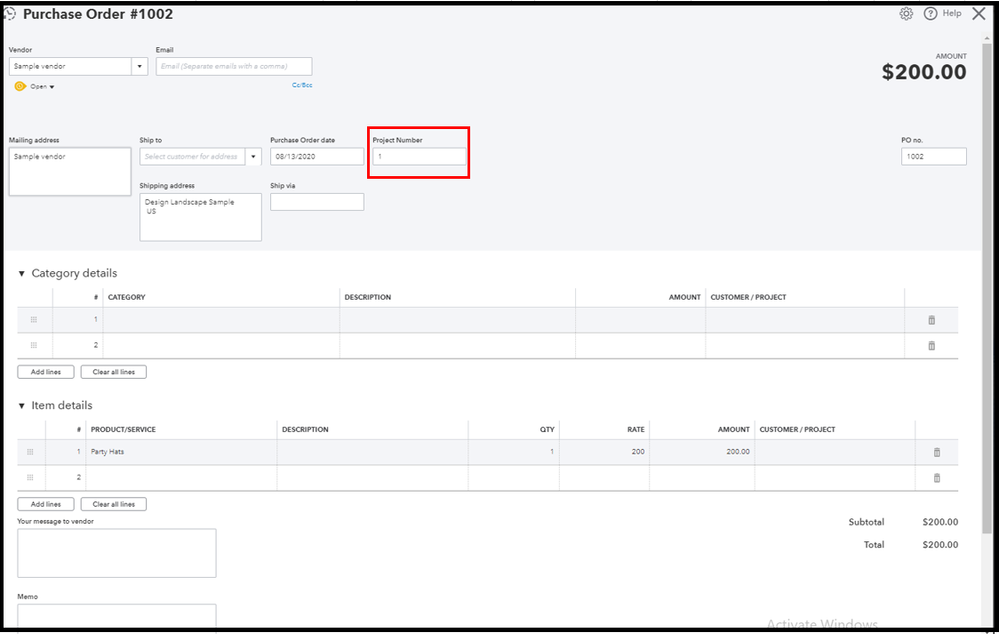
Task: Select the Party Hats product cell
Action: pos(181,452)
